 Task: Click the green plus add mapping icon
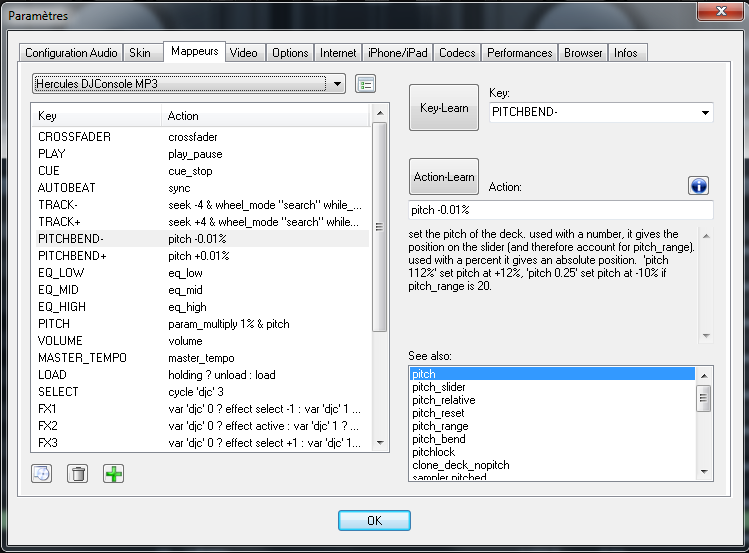point(114,473)
